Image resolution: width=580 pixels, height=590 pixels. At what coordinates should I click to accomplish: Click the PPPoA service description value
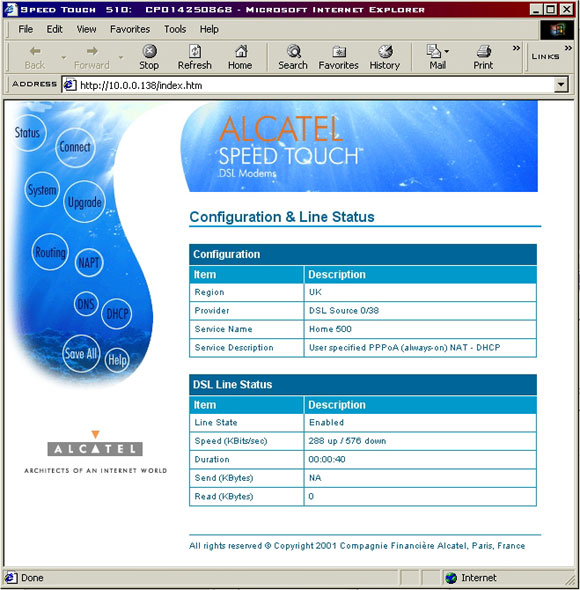pyautogui.click(x=405, y=347)
